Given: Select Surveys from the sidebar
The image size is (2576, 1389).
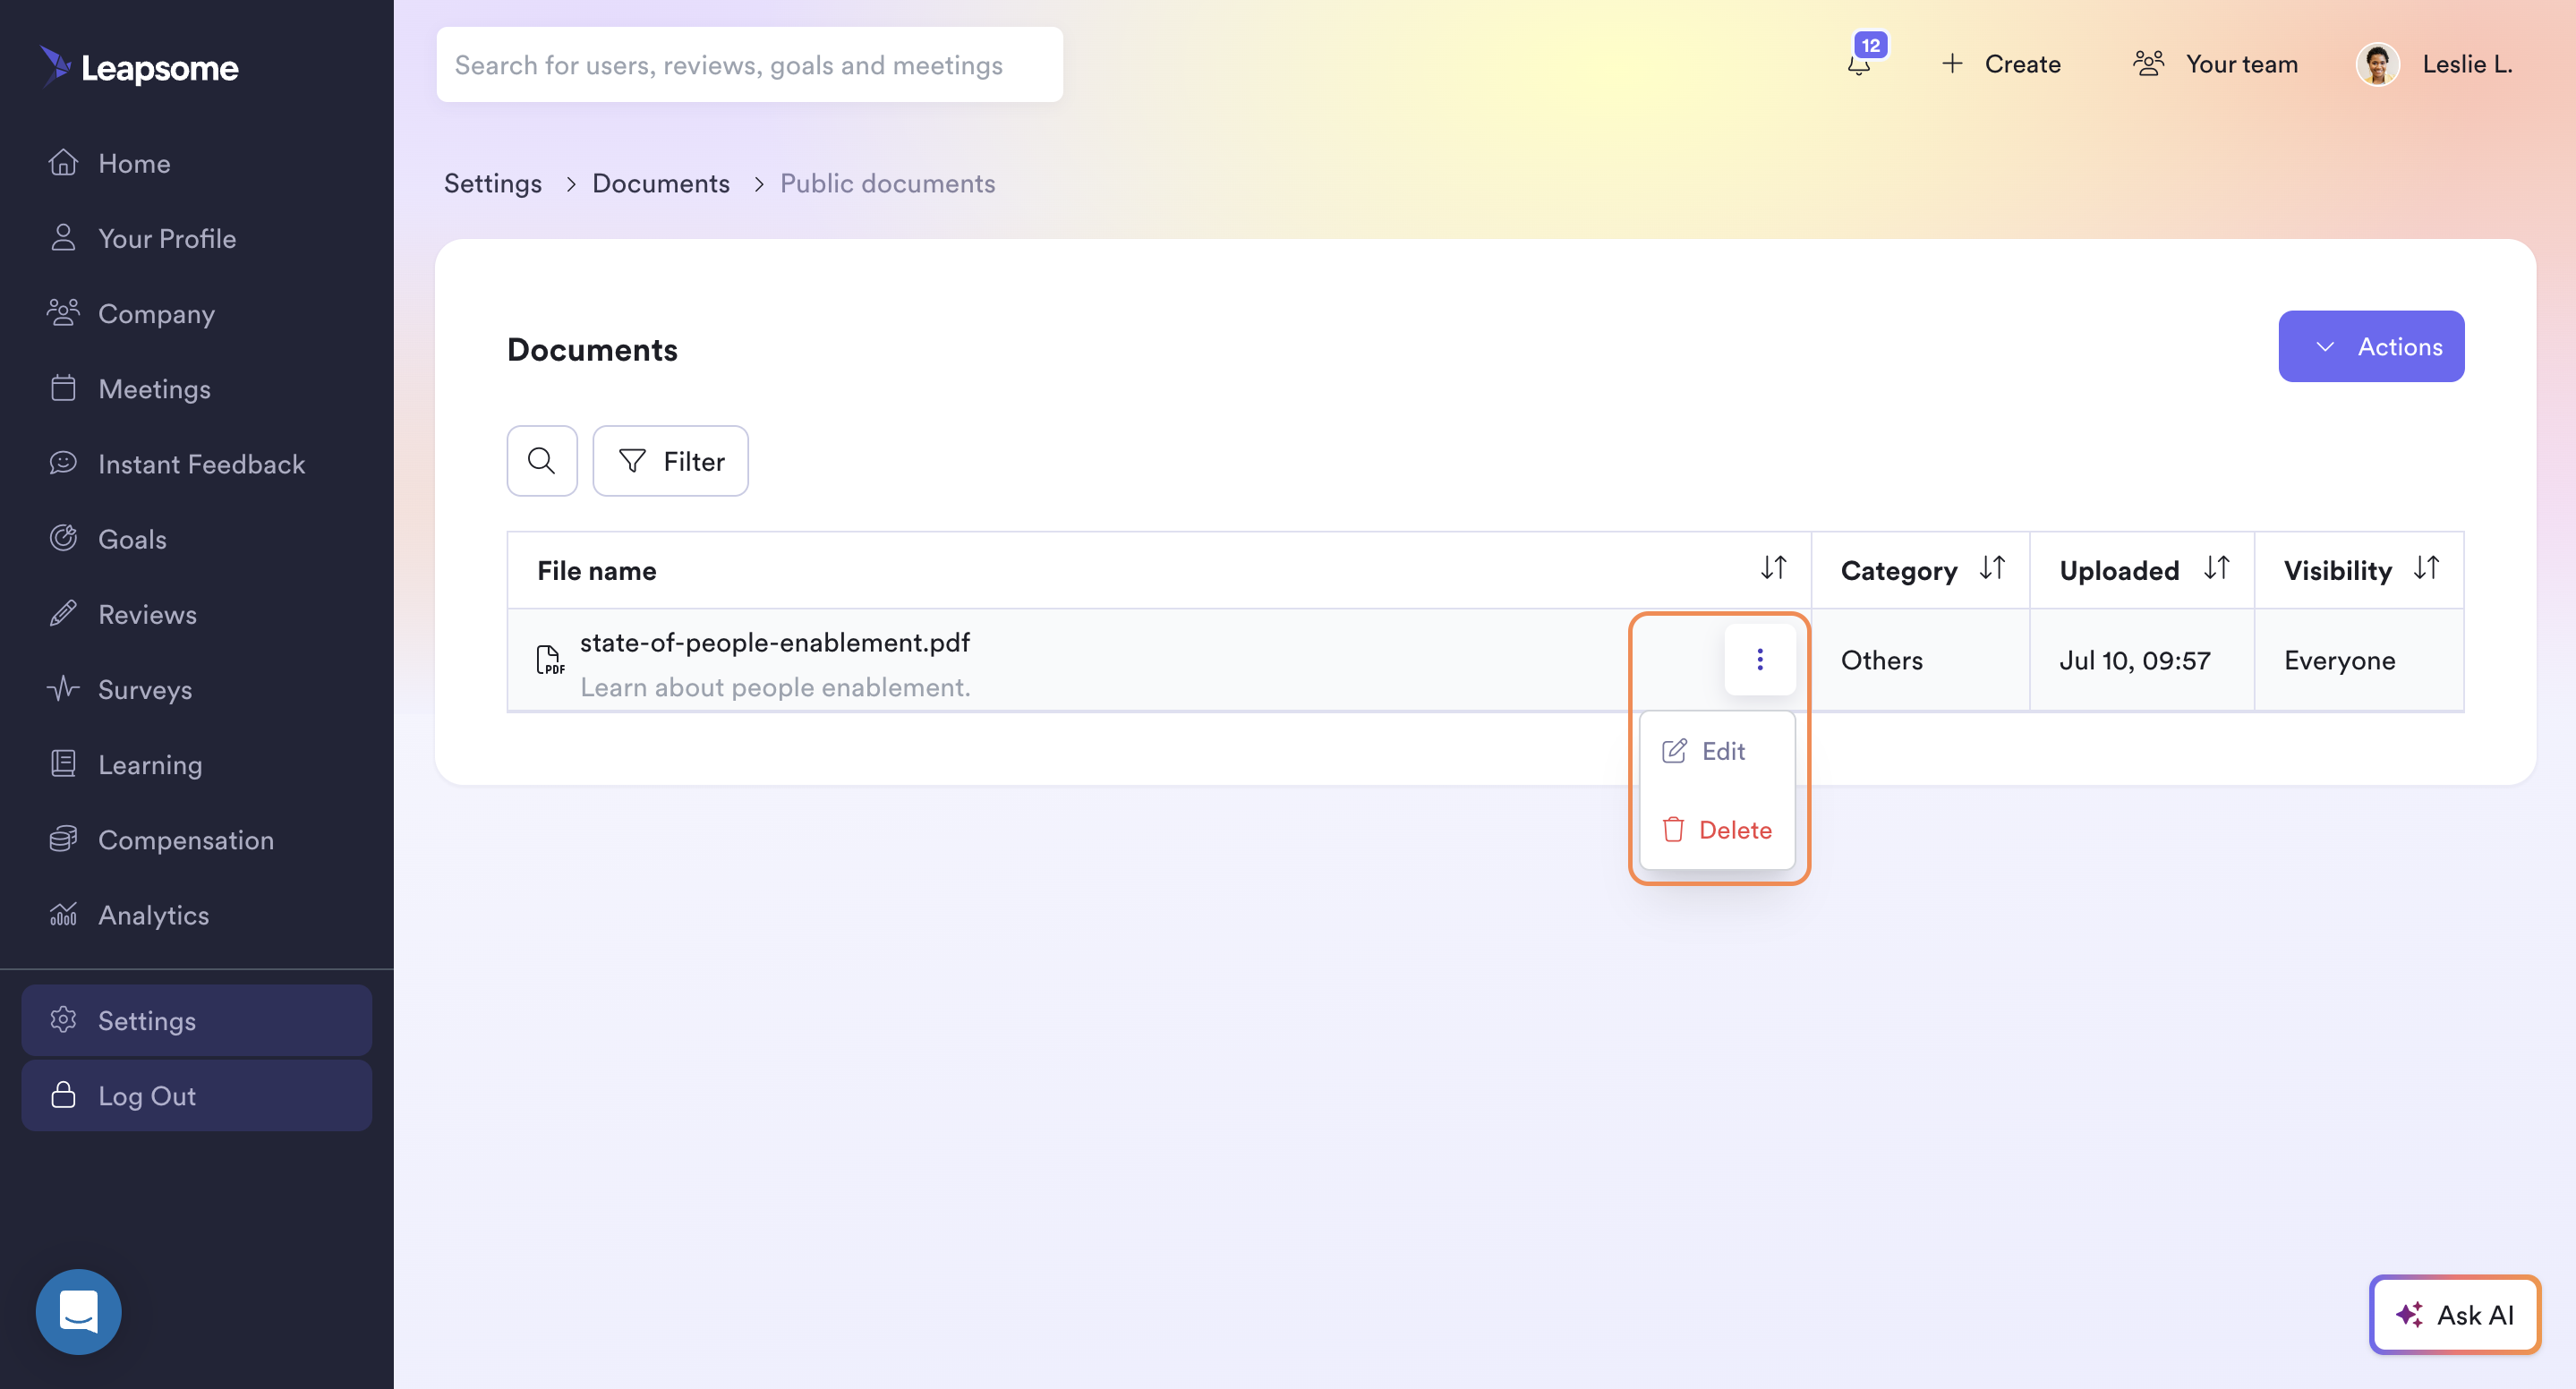Looking at the screenshot, I should pyautogui.click(x=120, y=689).
